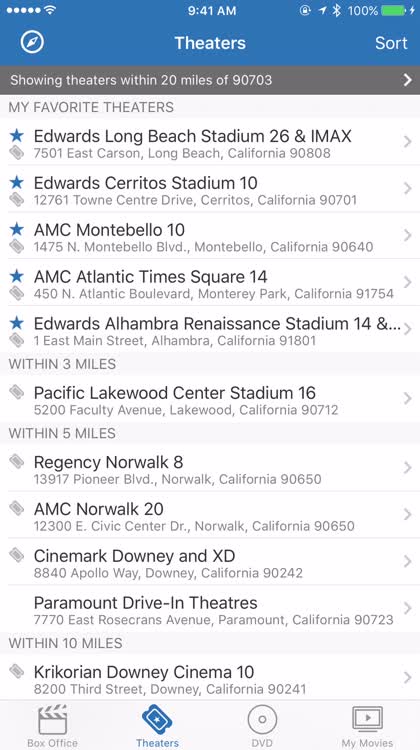The image size is (420, 750).
Task: Unfavorite Edwards Long Beach Stadium 26 star
Action: [x=17, y=136]
